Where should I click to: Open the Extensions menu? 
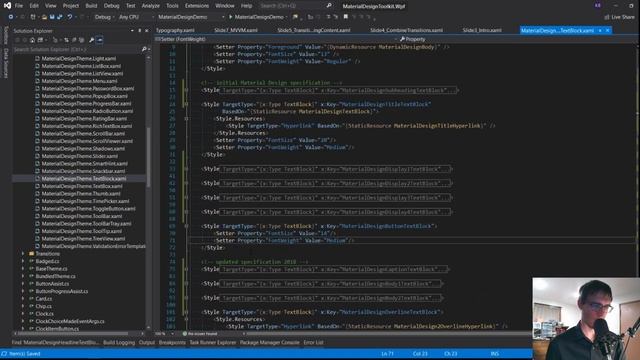197,6
